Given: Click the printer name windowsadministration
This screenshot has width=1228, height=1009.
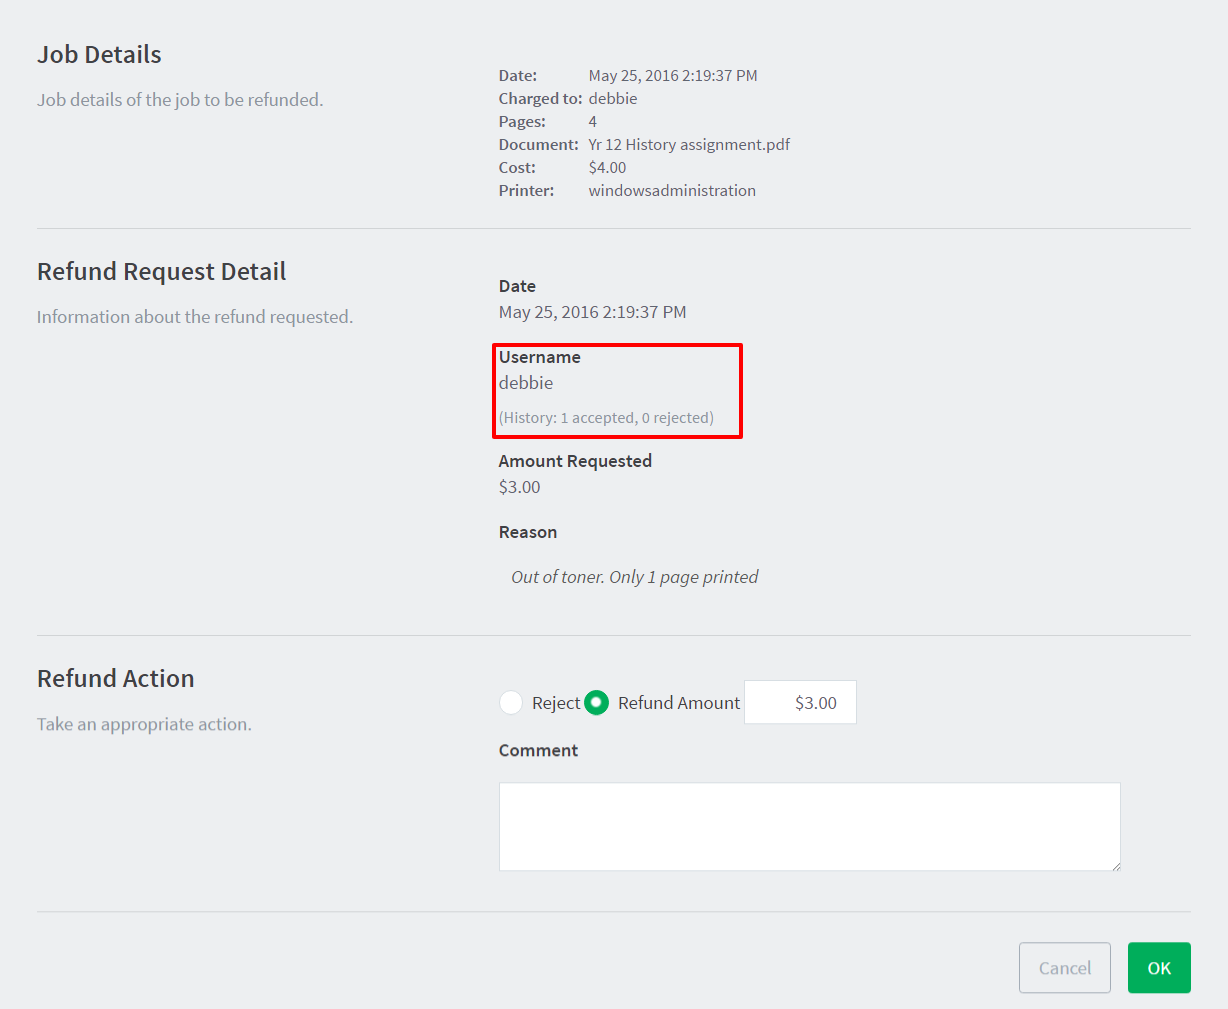Looking at the screenshot, I should 672,191.
